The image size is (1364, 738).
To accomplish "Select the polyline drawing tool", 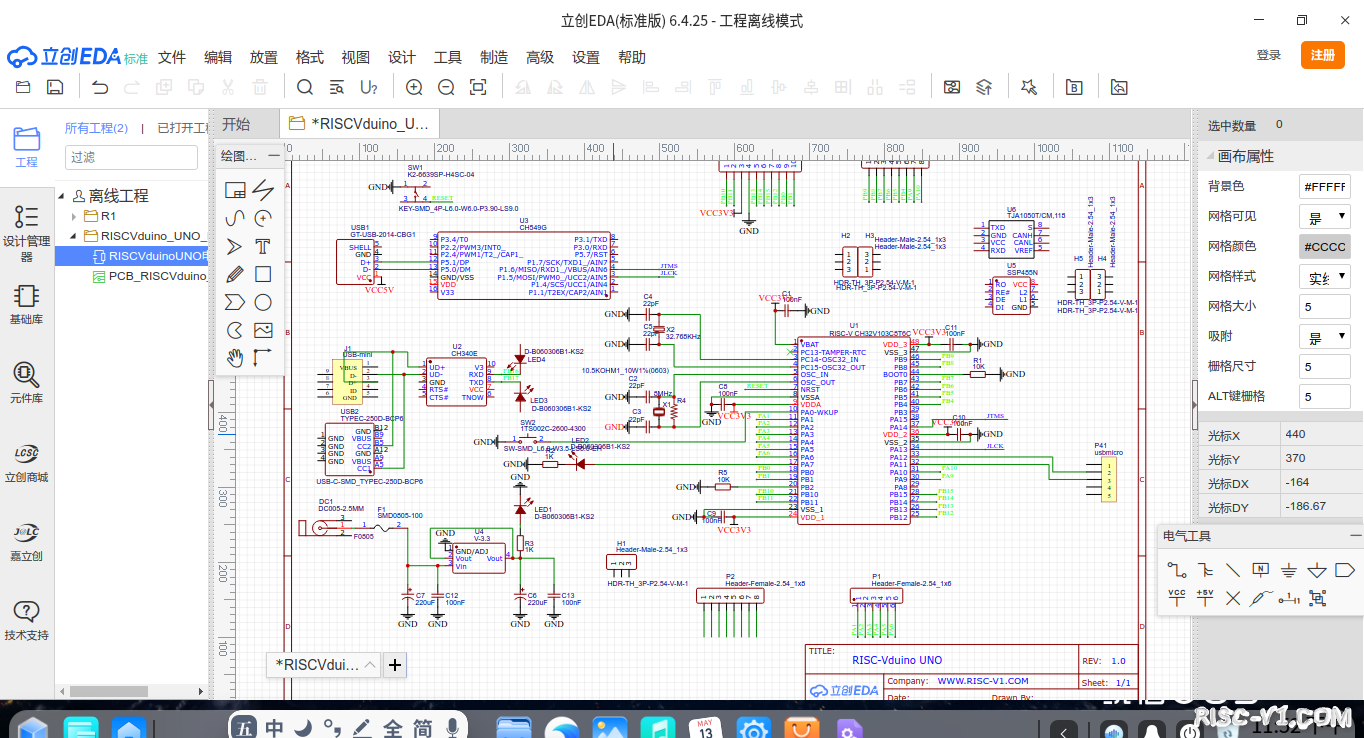I will [263, 190].
